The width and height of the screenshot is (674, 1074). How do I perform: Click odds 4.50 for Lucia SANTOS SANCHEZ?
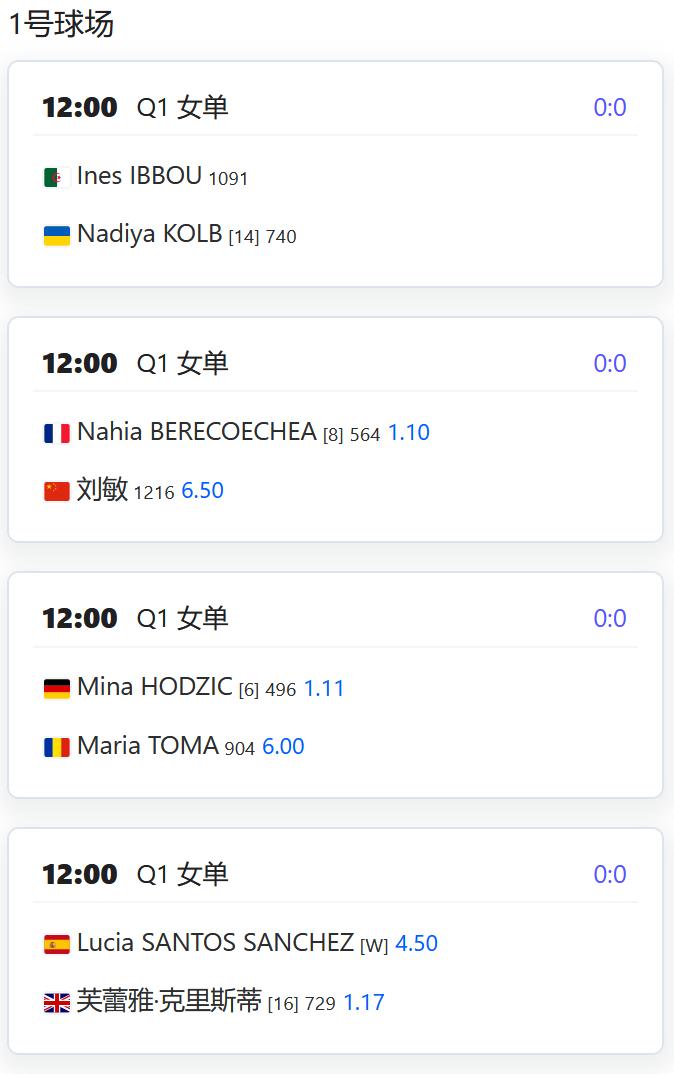point(416,943)
